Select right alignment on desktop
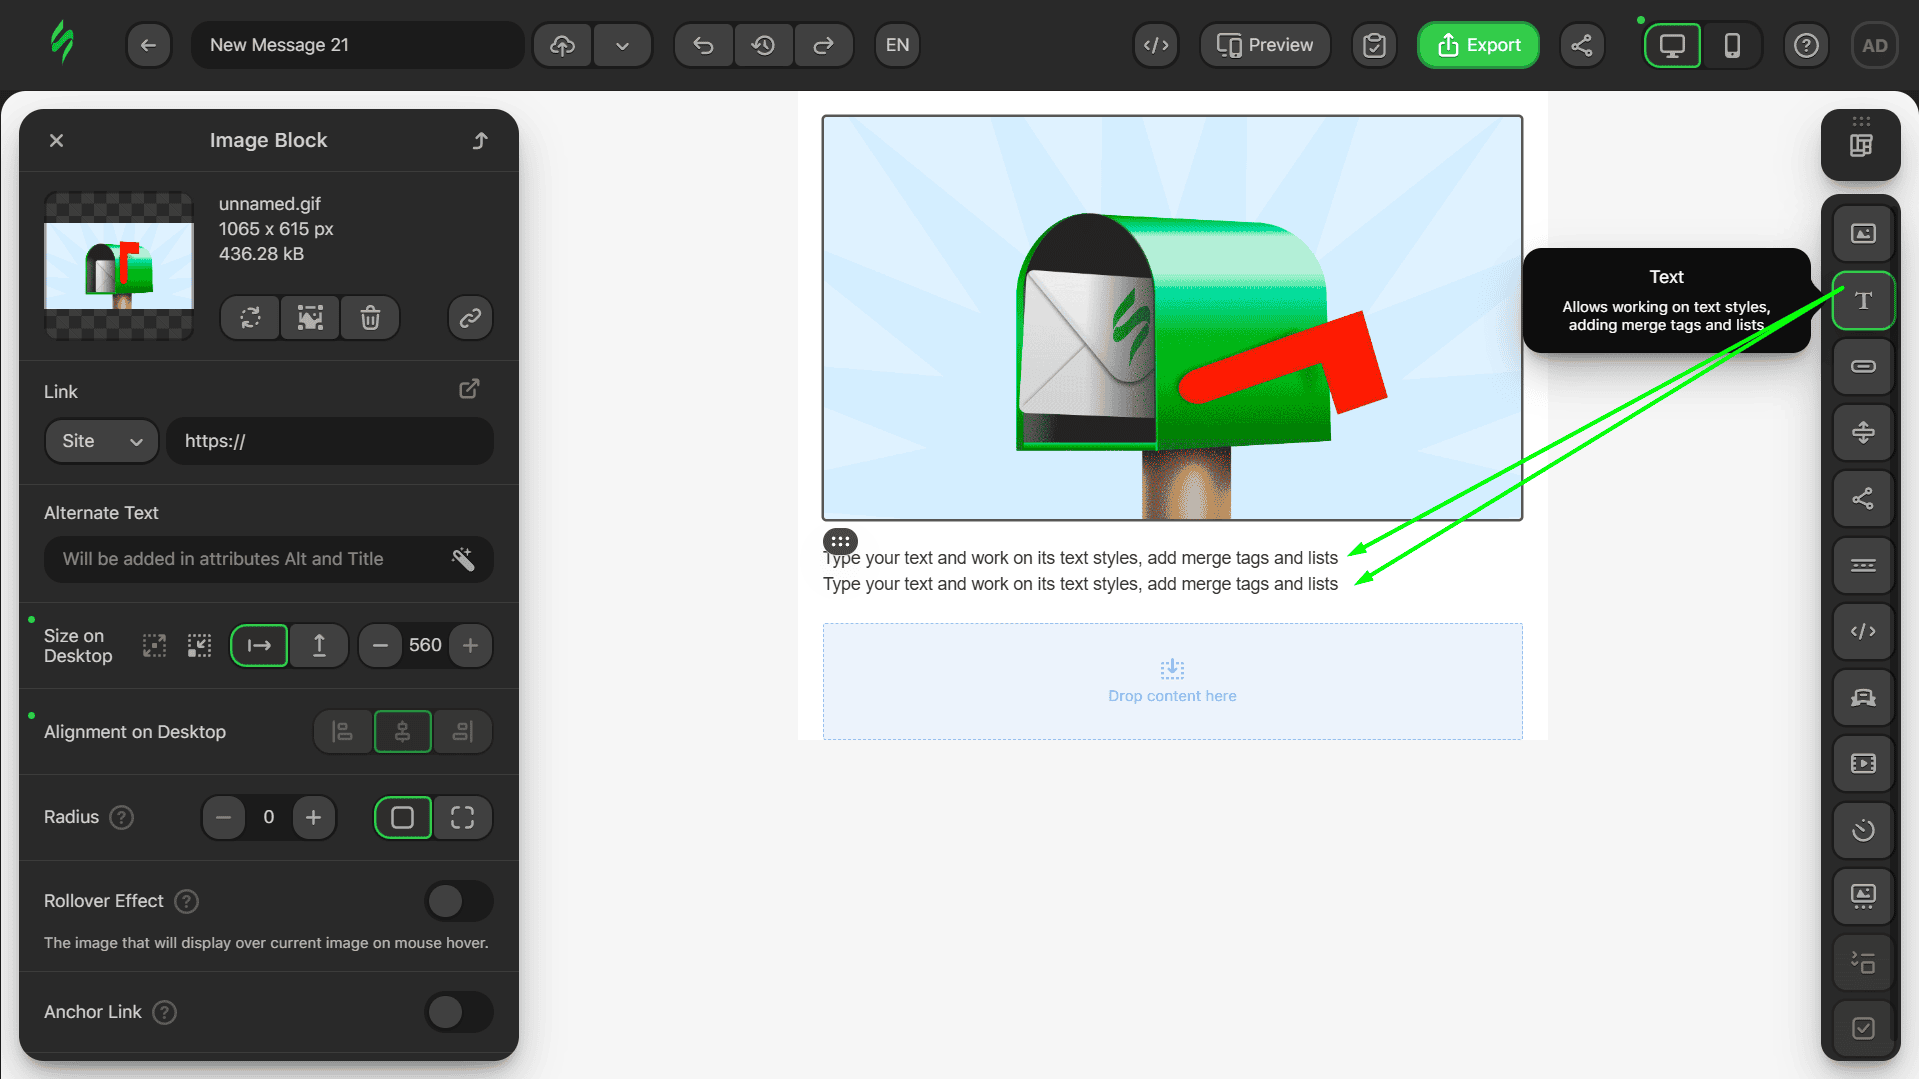 coord(462,731)
